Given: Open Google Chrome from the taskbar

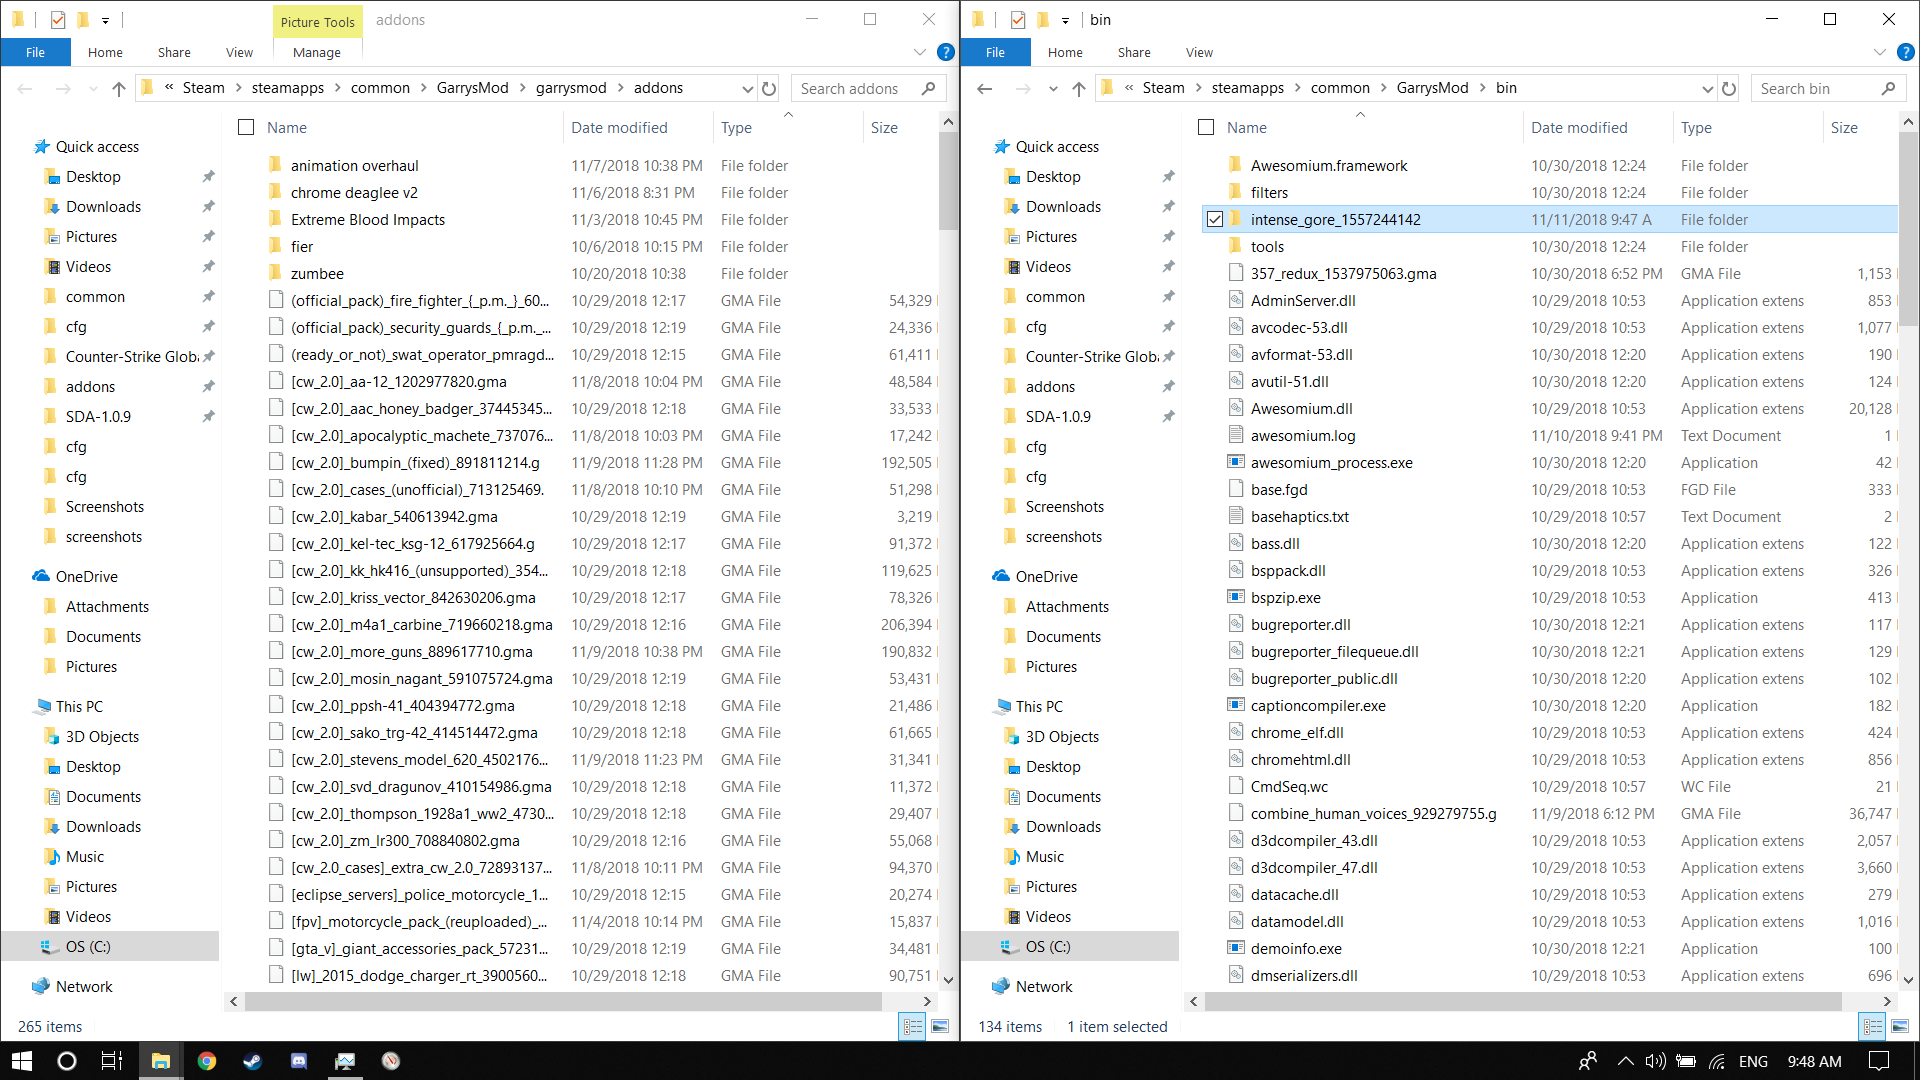Looking at the screenshot, I should 207,1061.
